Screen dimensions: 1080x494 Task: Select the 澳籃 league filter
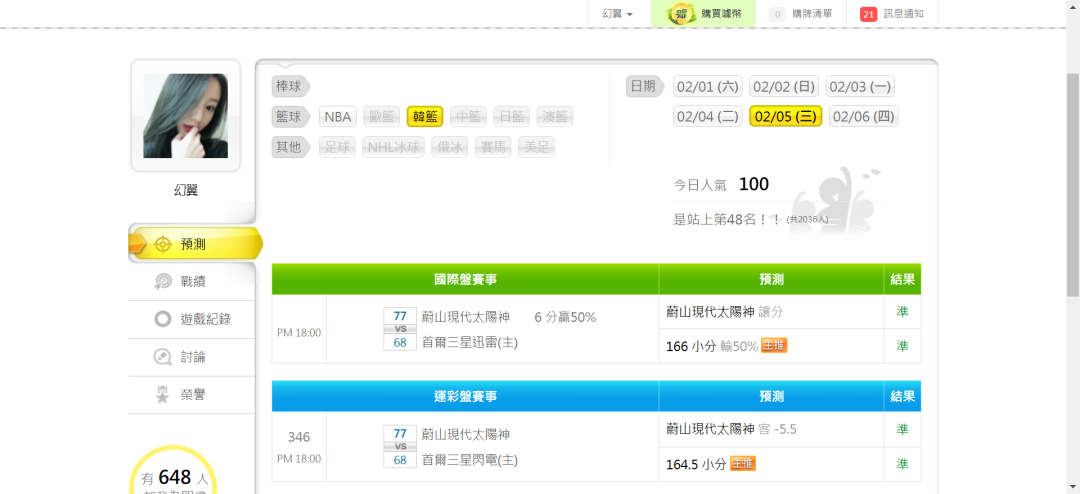(554, 116)
